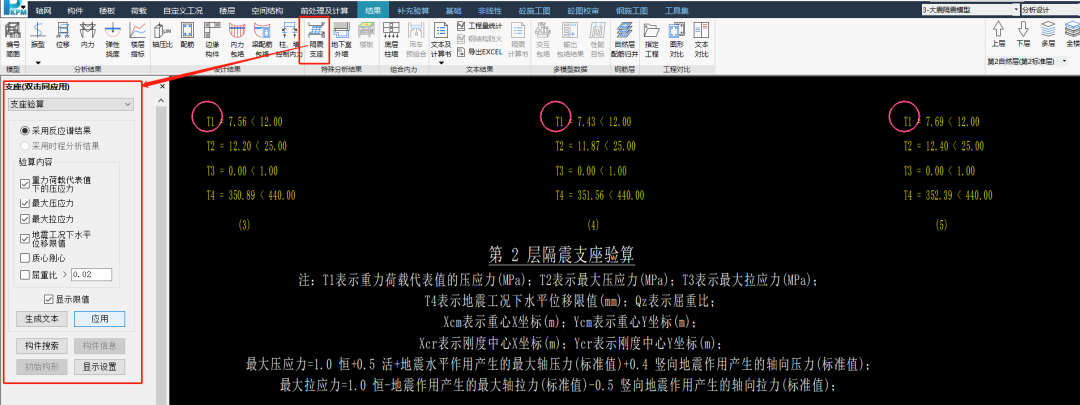Click the 构件搜索 button

tap(41, 346)
